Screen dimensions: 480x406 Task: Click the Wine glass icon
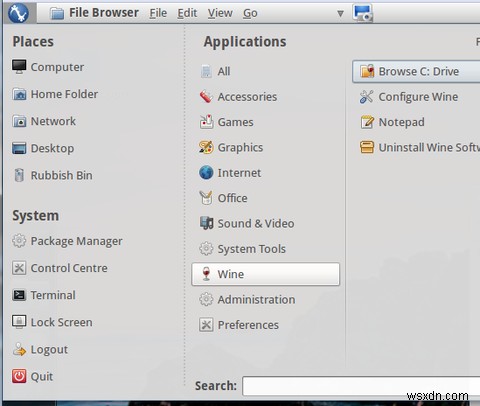click(x=206, y=274)
